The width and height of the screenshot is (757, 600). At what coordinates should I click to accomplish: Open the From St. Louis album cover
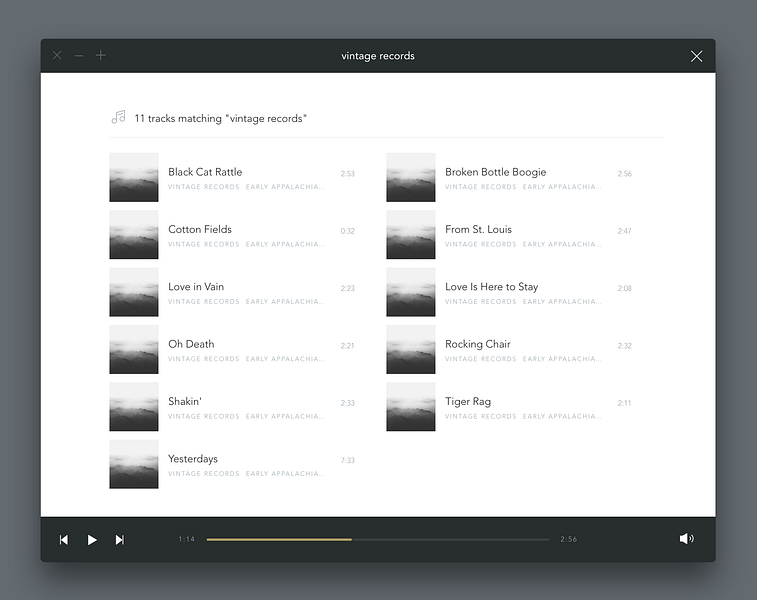(411, 235)
